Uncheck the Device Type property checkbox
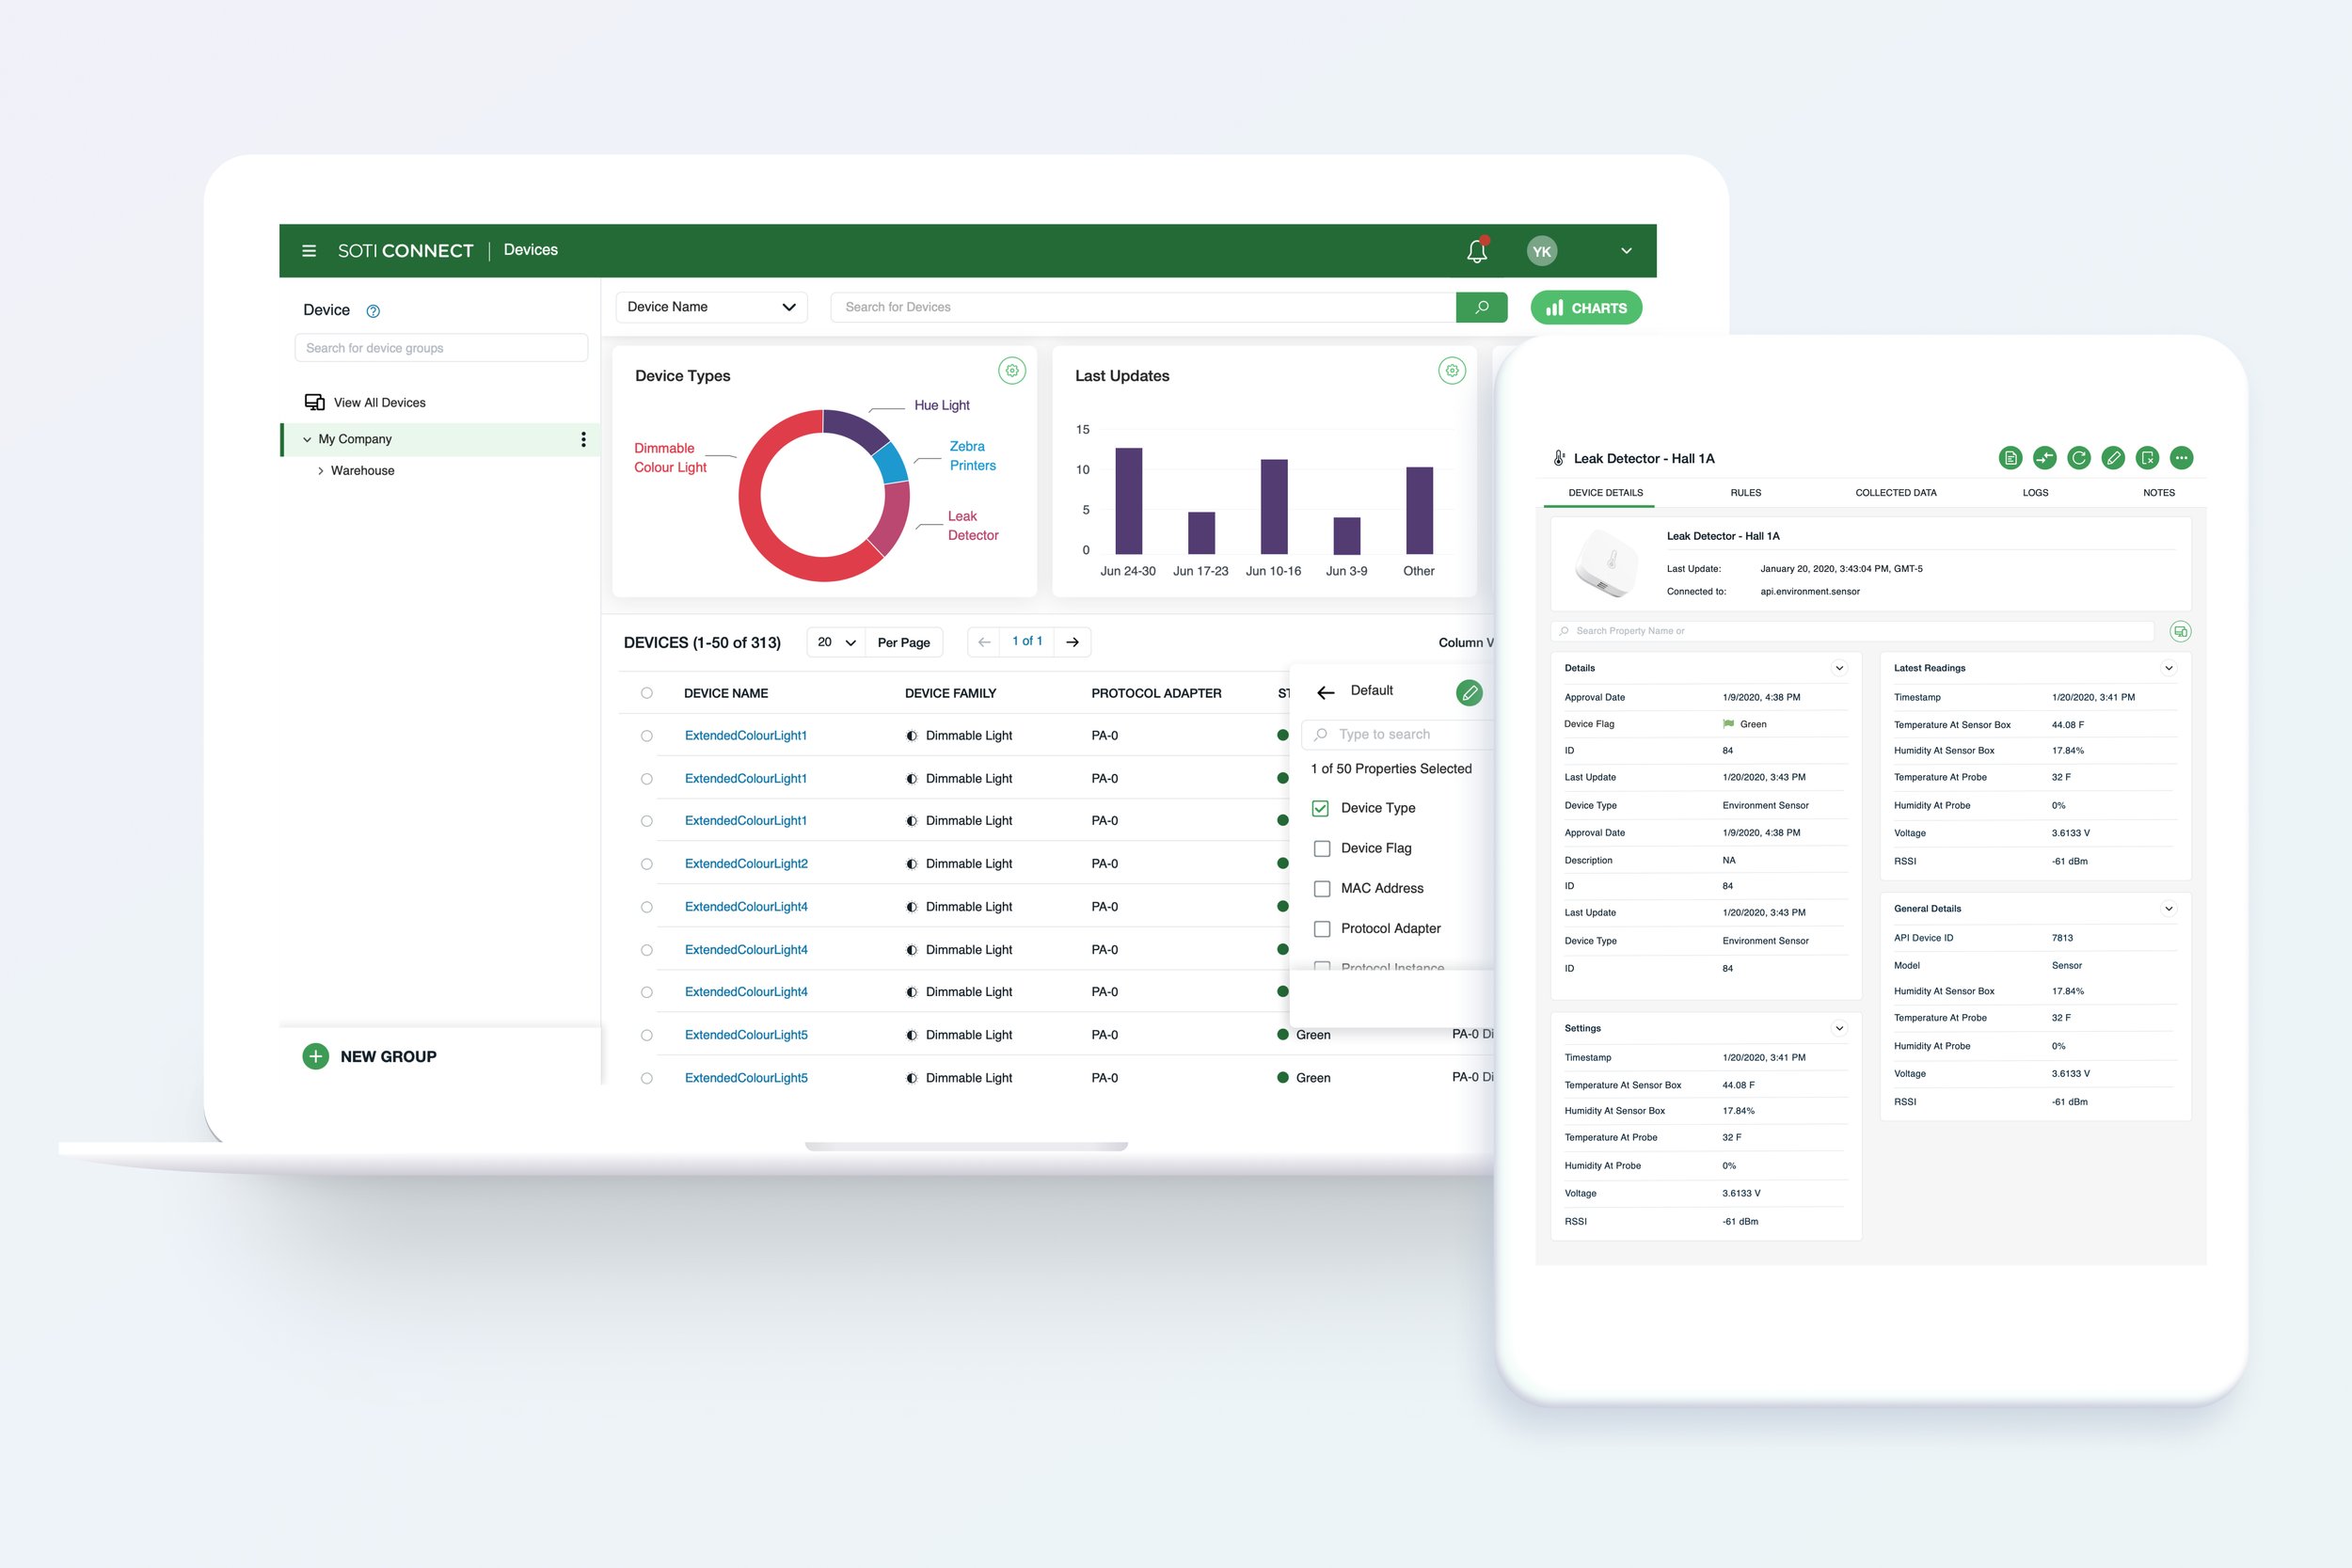The height and width of the screenshot is (1568, 2352). (x=1320, y=808)
